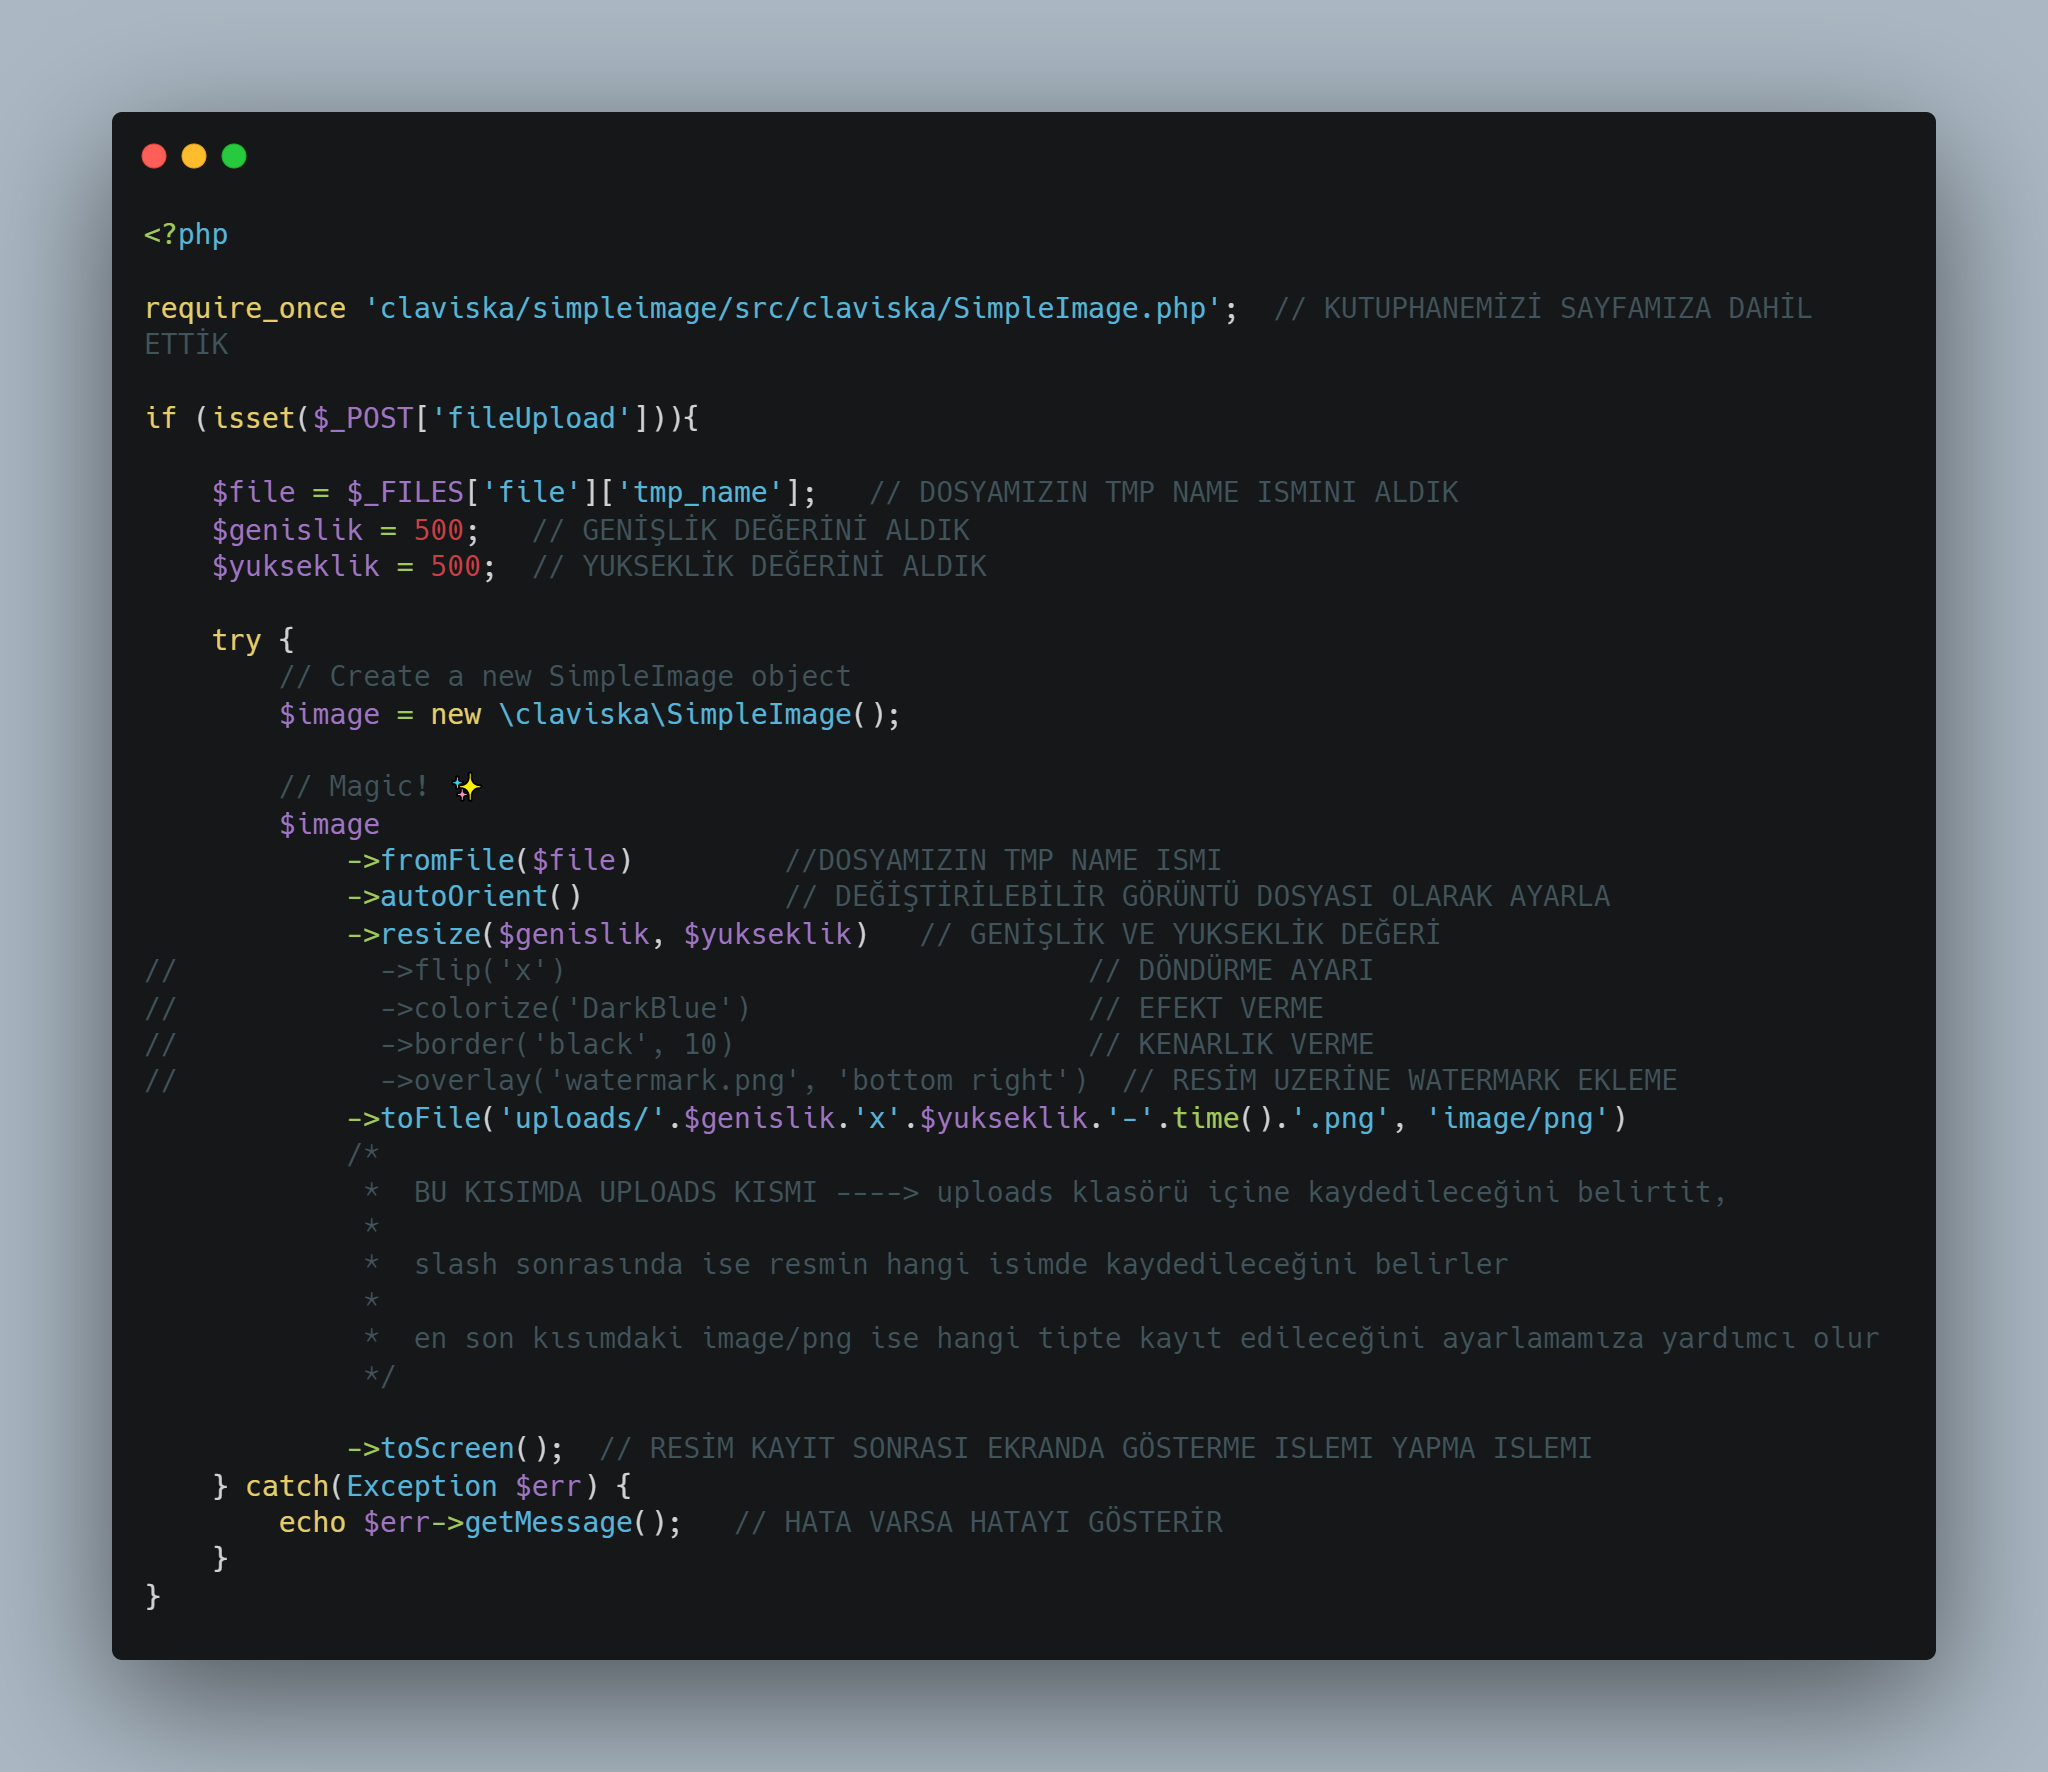
Task: Click the $_POST variable in isset
Action: pos(362,418)
